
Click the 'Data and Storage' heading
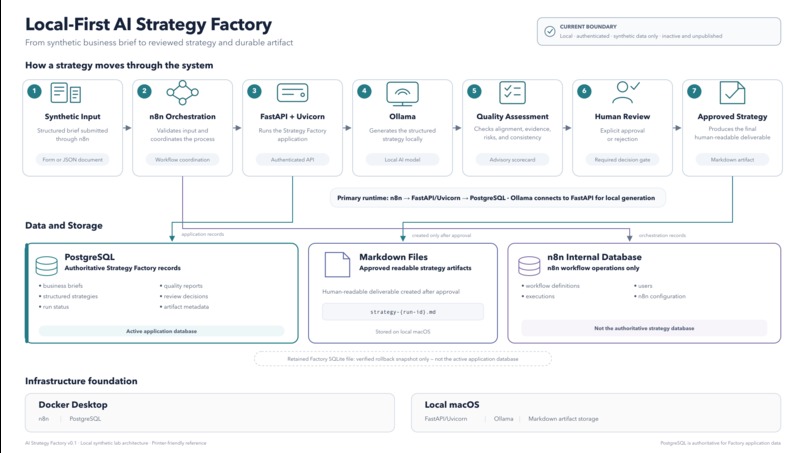click(64, 226)
